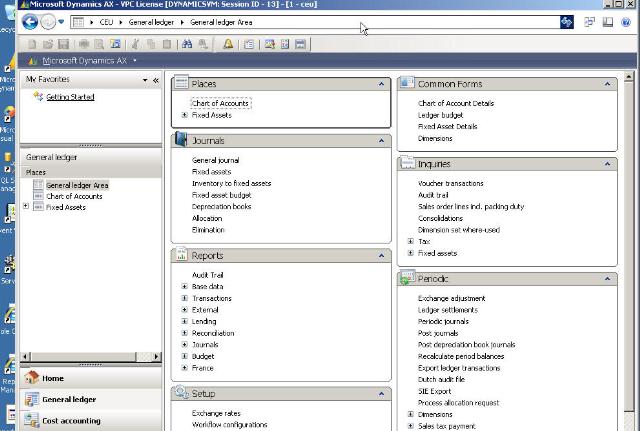Click the Print preview toolbar icon
Screen dimensions: 640x431
point(99,44)
